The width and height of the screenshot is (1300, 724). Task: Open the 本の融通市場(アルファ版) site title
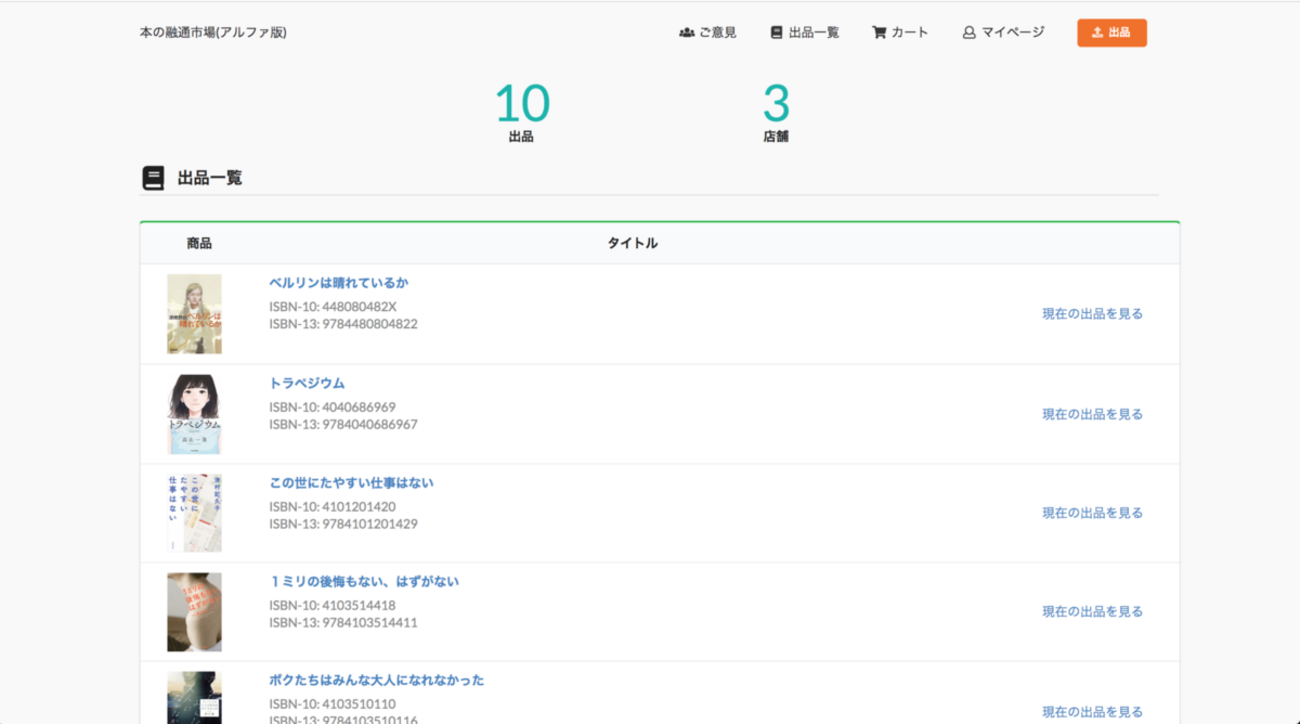click(213, 33)
